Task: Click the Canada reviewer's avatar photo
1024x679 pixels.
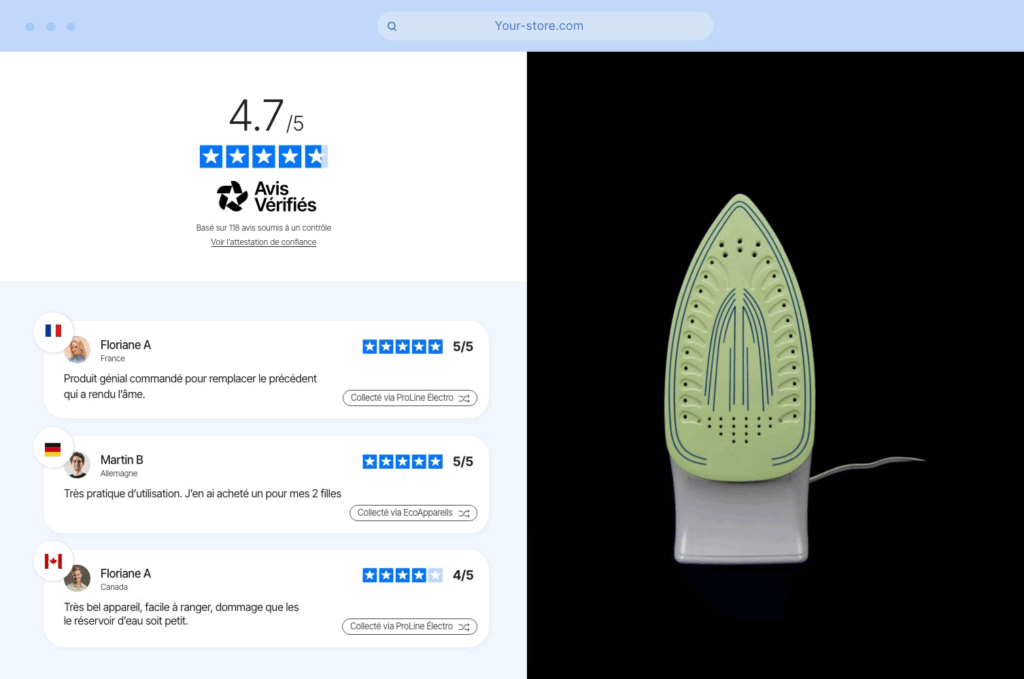Action: click(78, 578)
